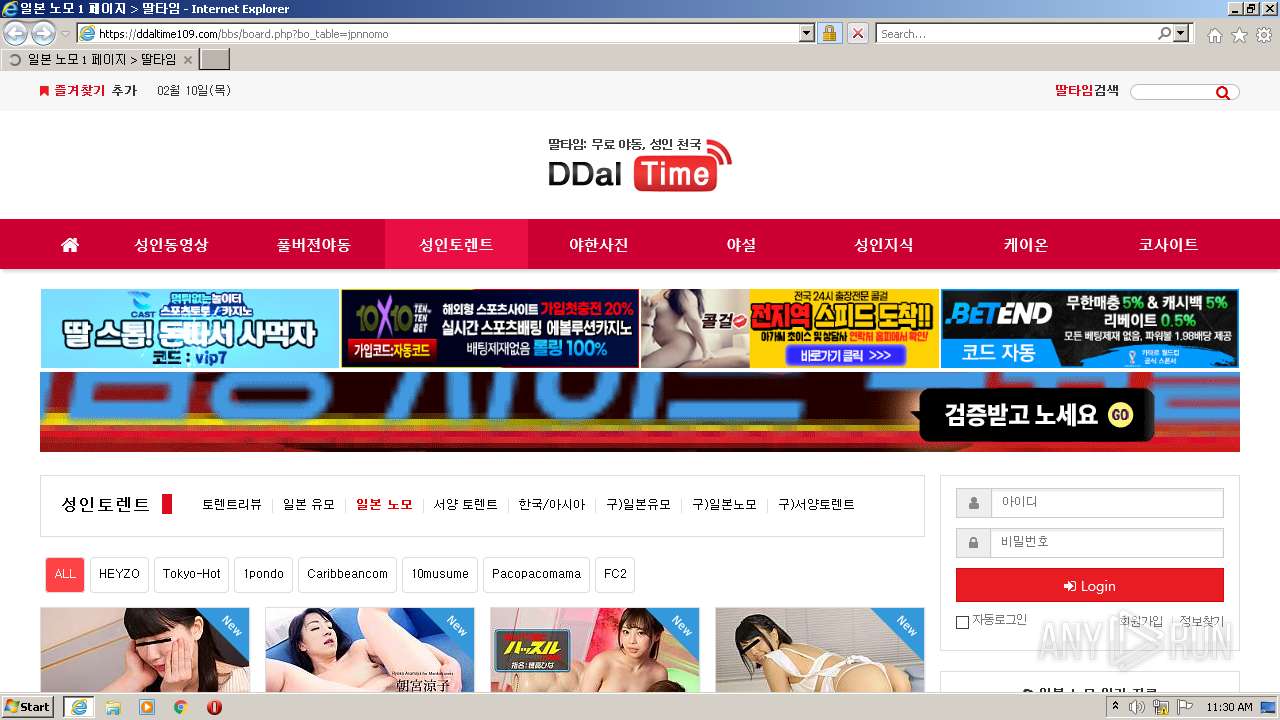Select the ALL category filter
This screenshot has height=720, width=1280.
65,574
